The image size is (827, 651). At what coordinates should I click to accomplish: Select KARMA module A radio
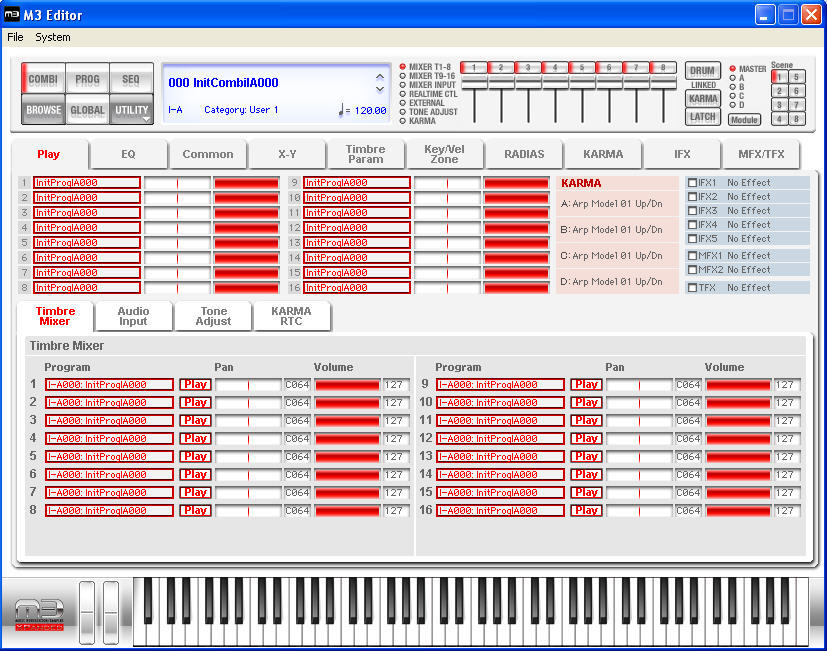[x=733, y=78]
